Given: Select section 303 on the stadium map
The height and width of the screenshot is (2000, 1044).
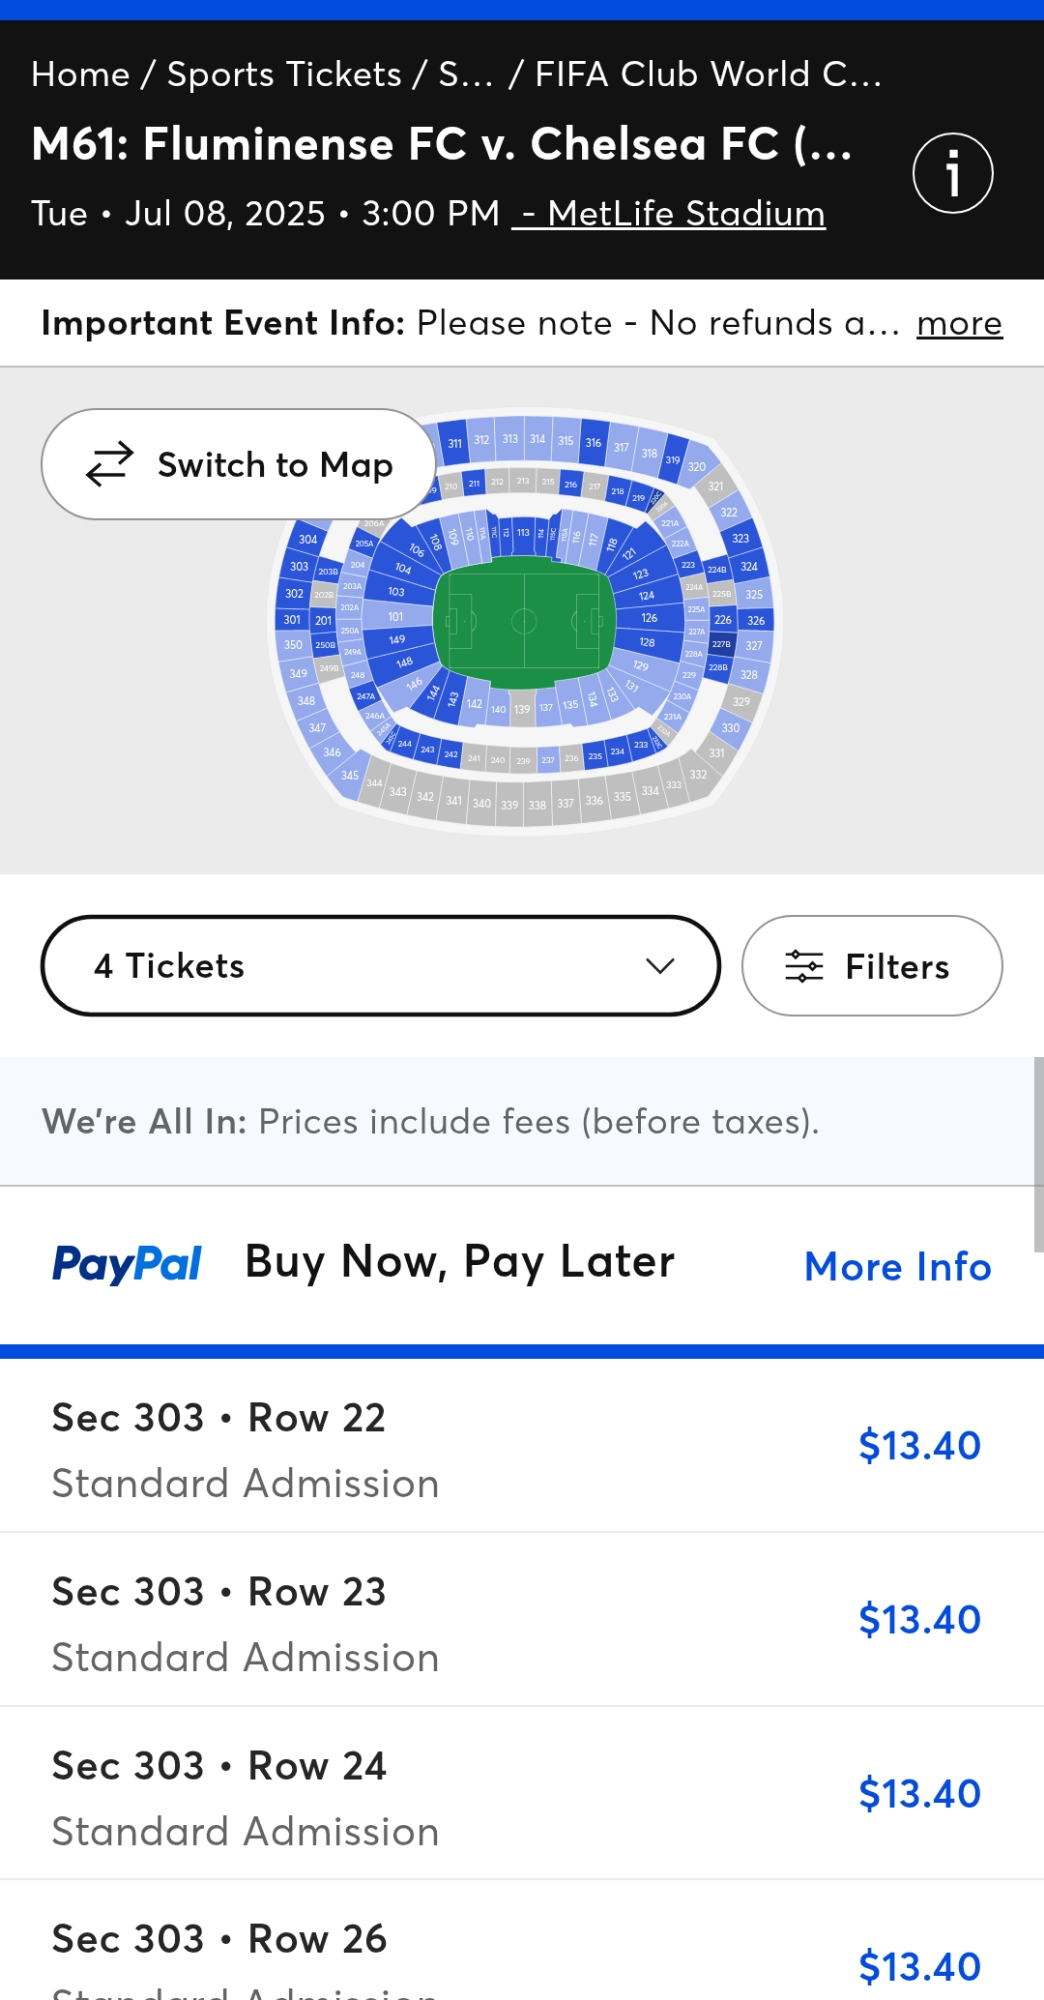Looking at the screenshot, I should coord(299,566).
